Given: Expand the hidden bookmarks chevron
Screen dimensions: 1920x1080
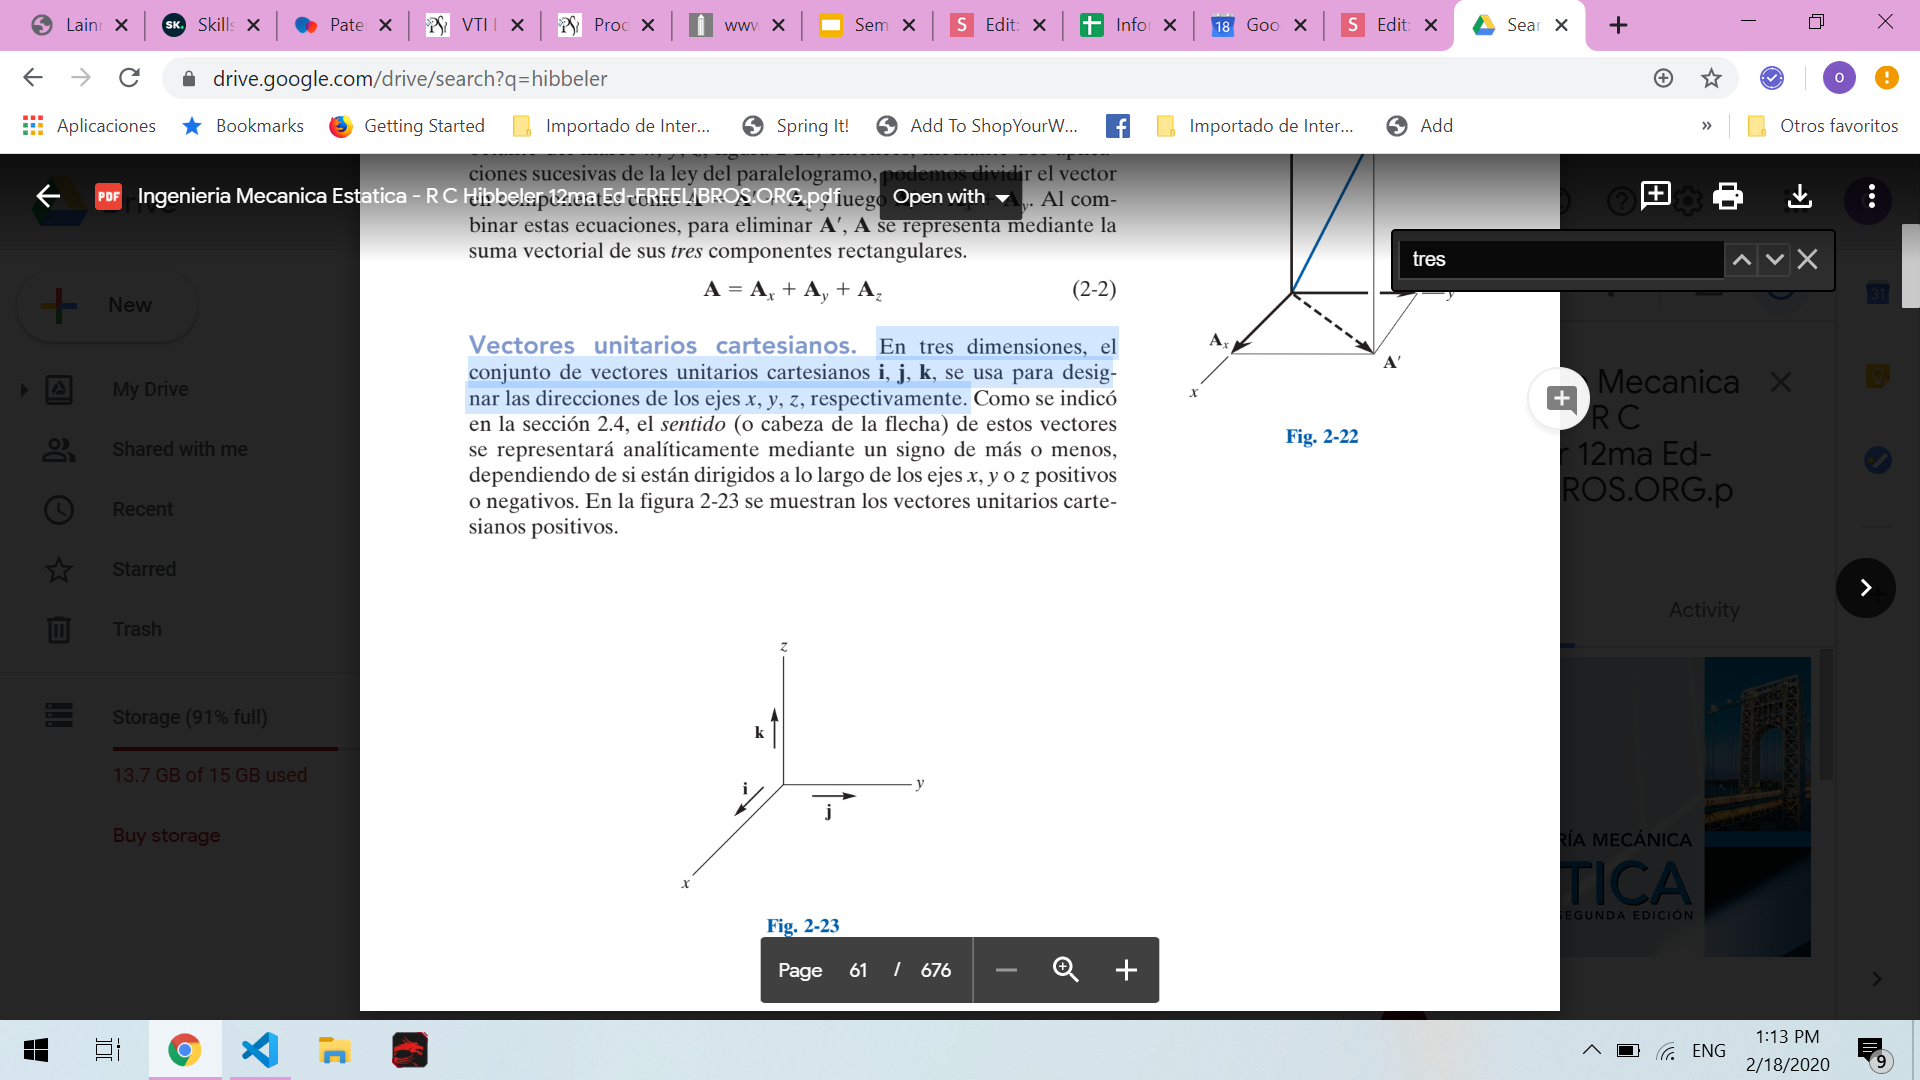Looking at the screenshot, I should click(x=1706, y=126).
